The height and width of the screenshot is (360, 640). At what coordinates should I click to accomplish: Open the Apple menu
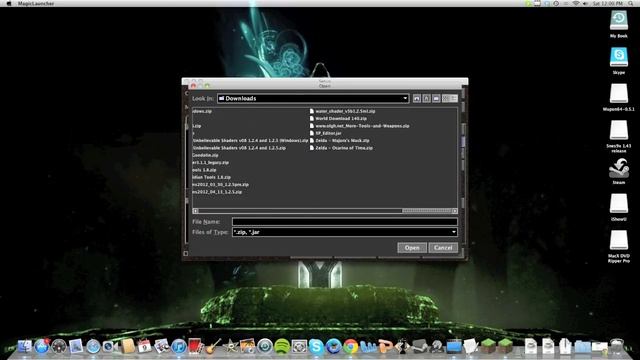pyautogui.click(x=9, y=3)
